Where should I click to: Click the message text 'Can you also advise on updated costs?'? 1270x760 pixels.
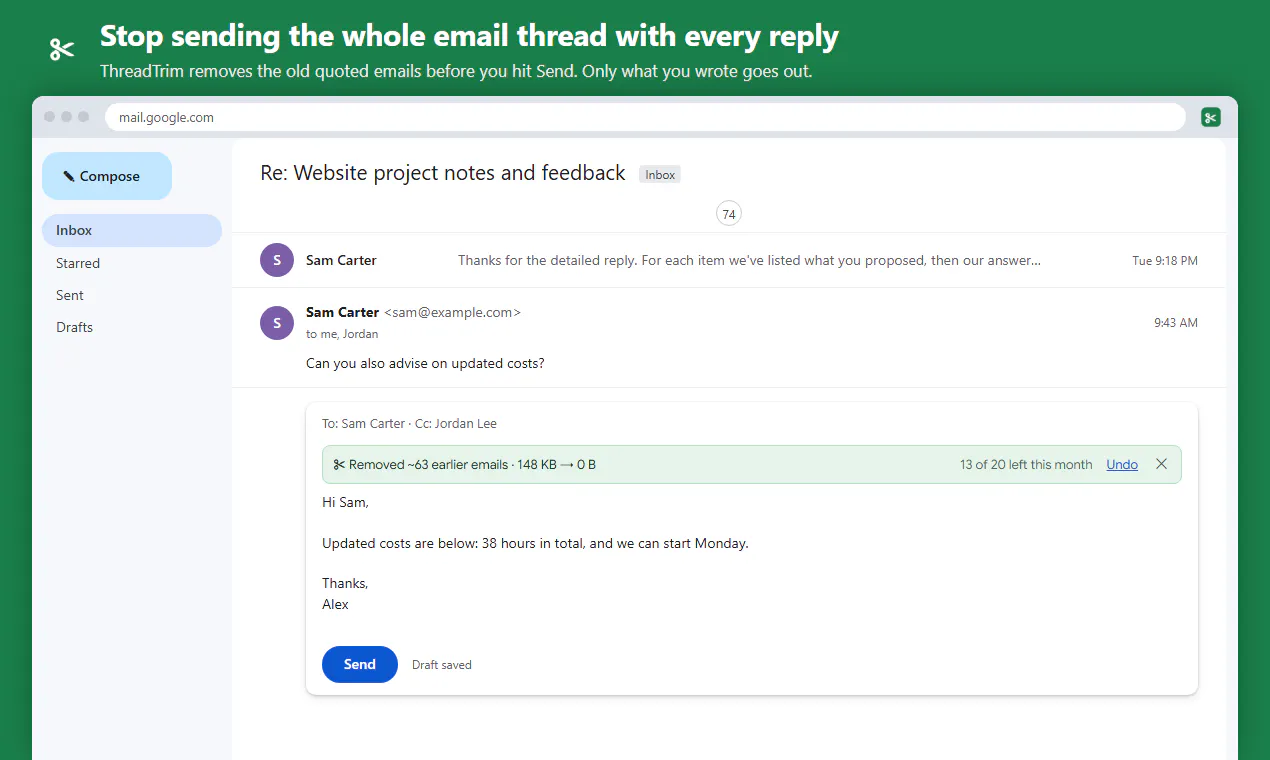425,363
